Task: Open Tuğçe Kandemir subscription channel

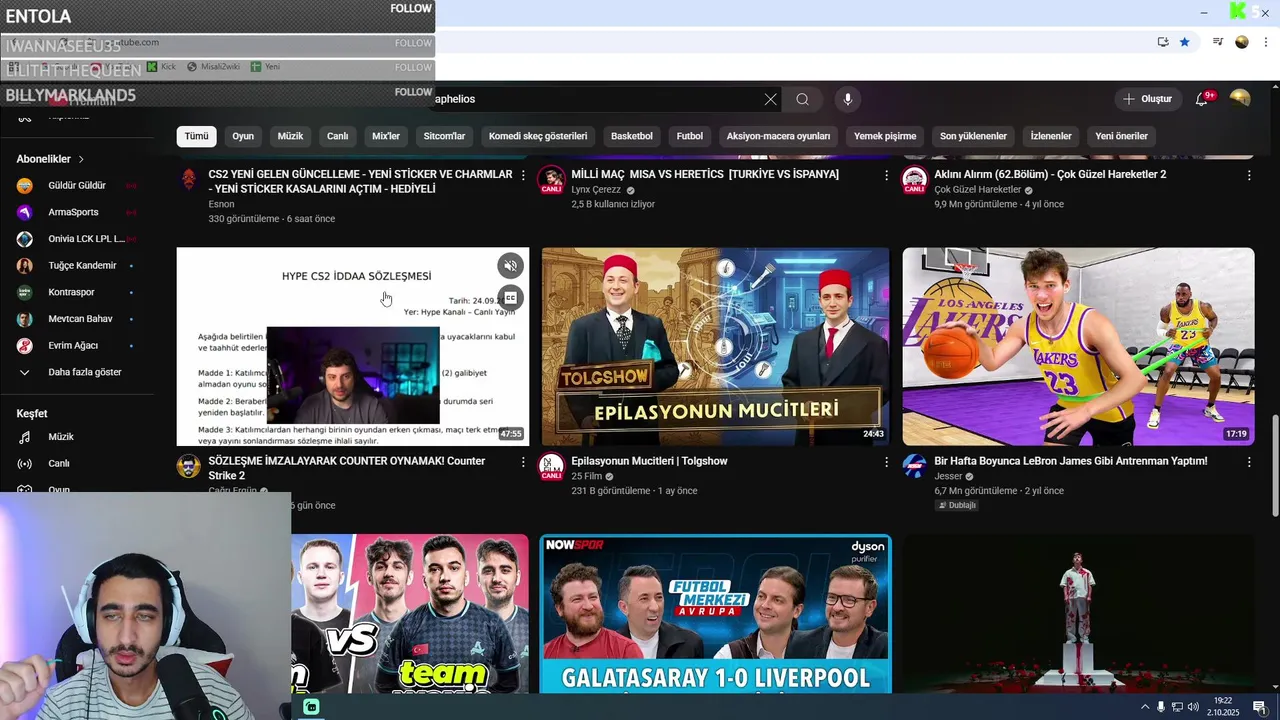Action: (78, 266)
